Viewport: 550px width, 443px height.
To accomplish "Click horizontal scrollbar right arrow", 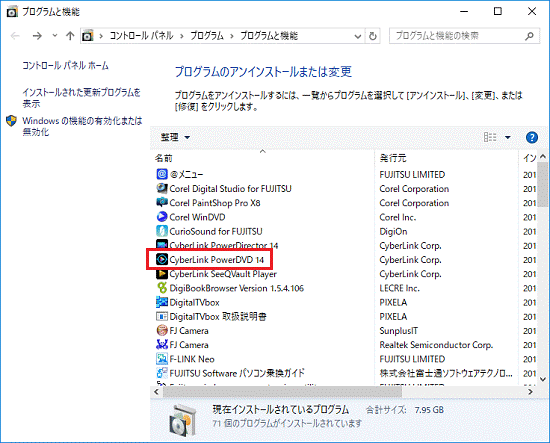I will (x=530, y=392).
